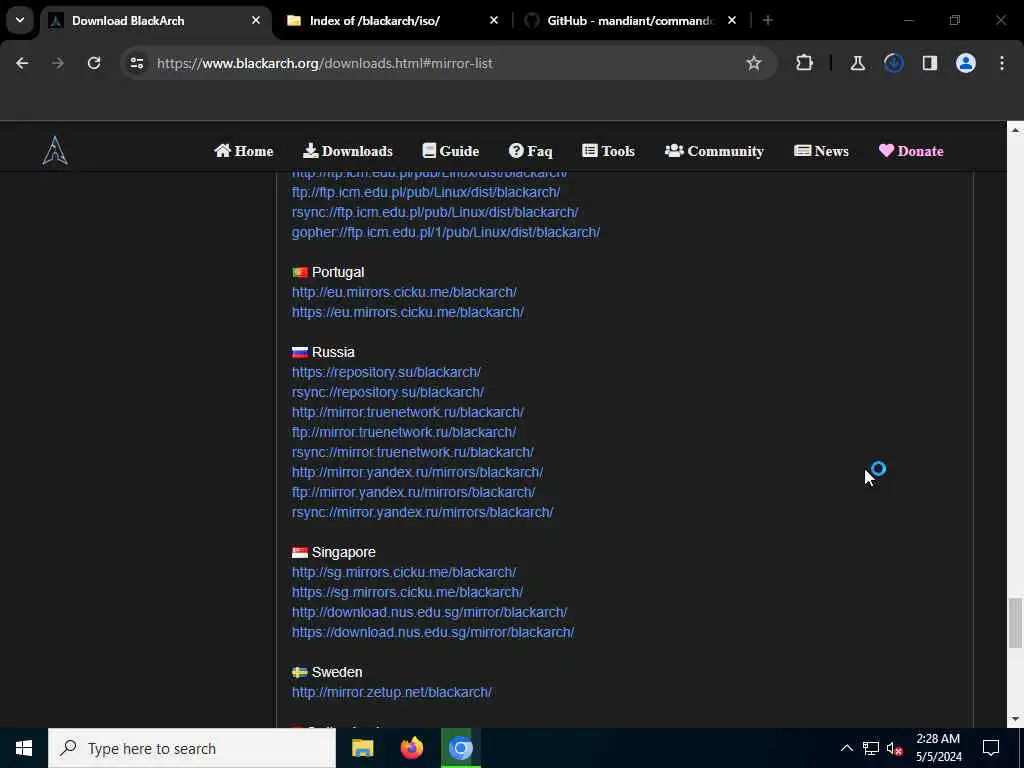The height and width of the screenshot is (768, 1024).
Task: Expand the tab search dropdown arrow
Action: (x=20, y=20)
